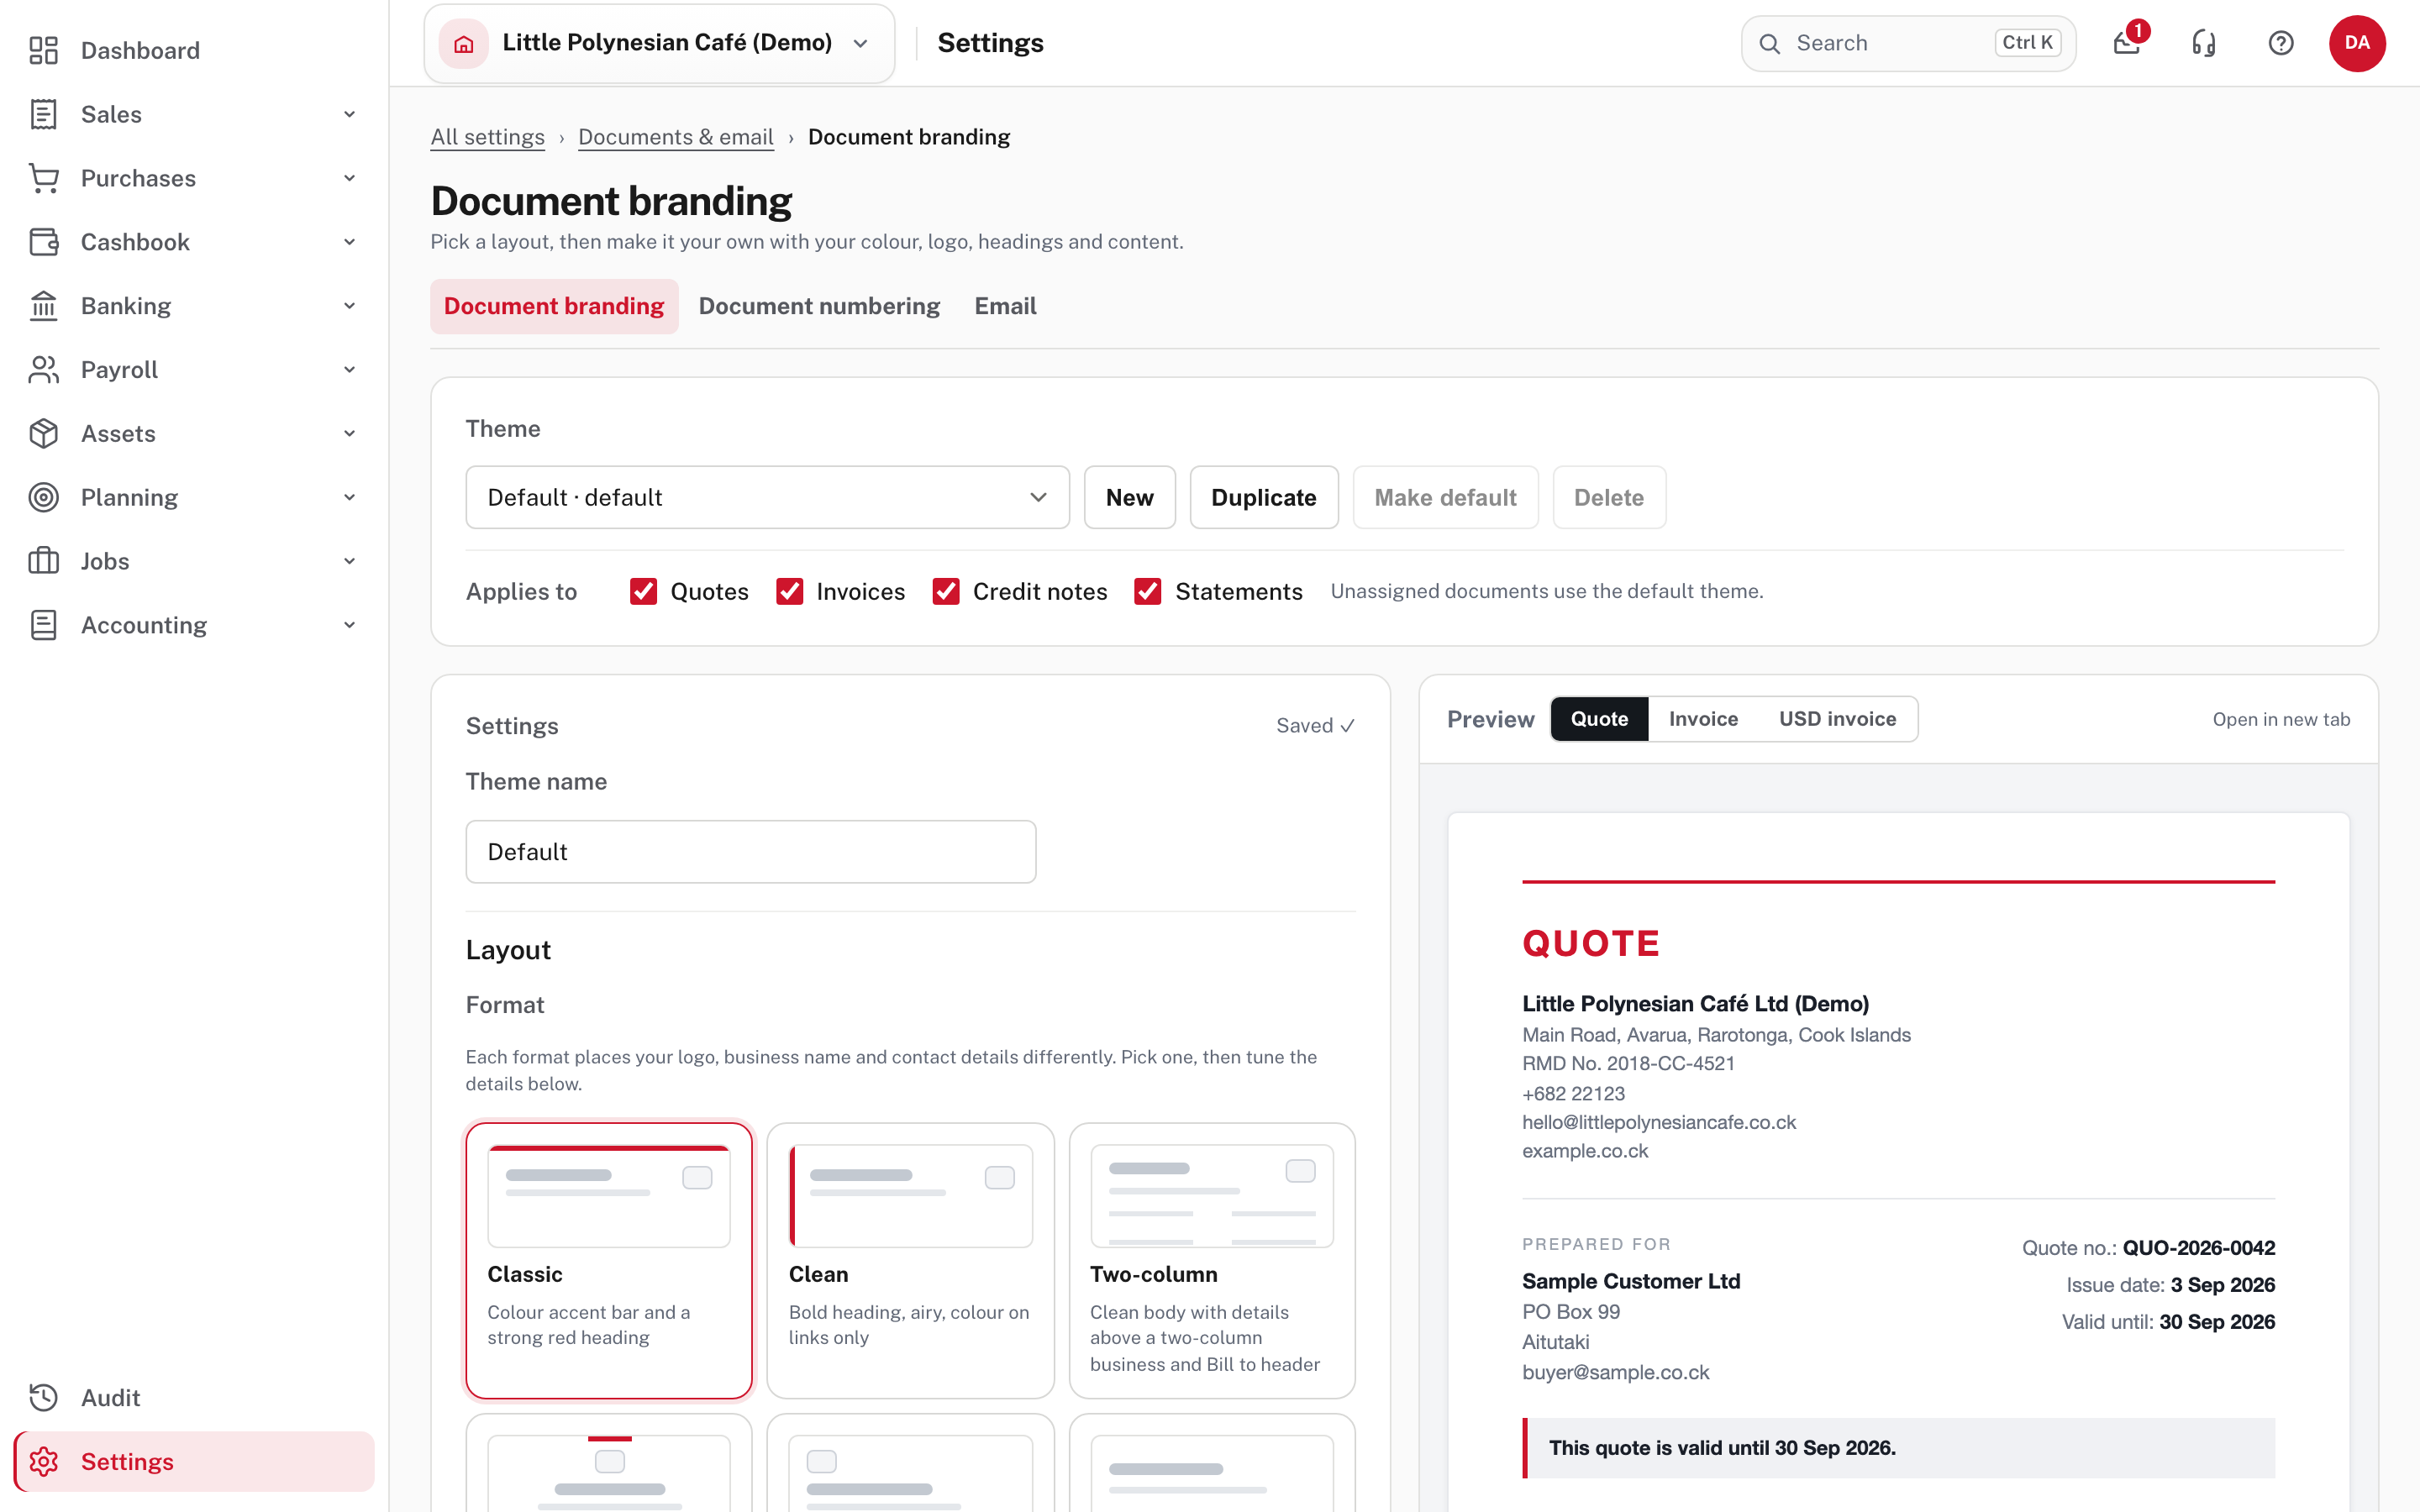Show the Invoice preview tab
2420x1512 pixels.
(x=1703, y=719)
